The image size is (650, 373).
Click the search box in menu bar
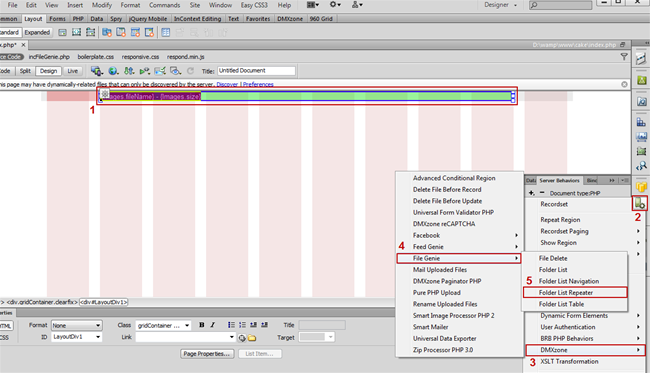click(560, 5)
